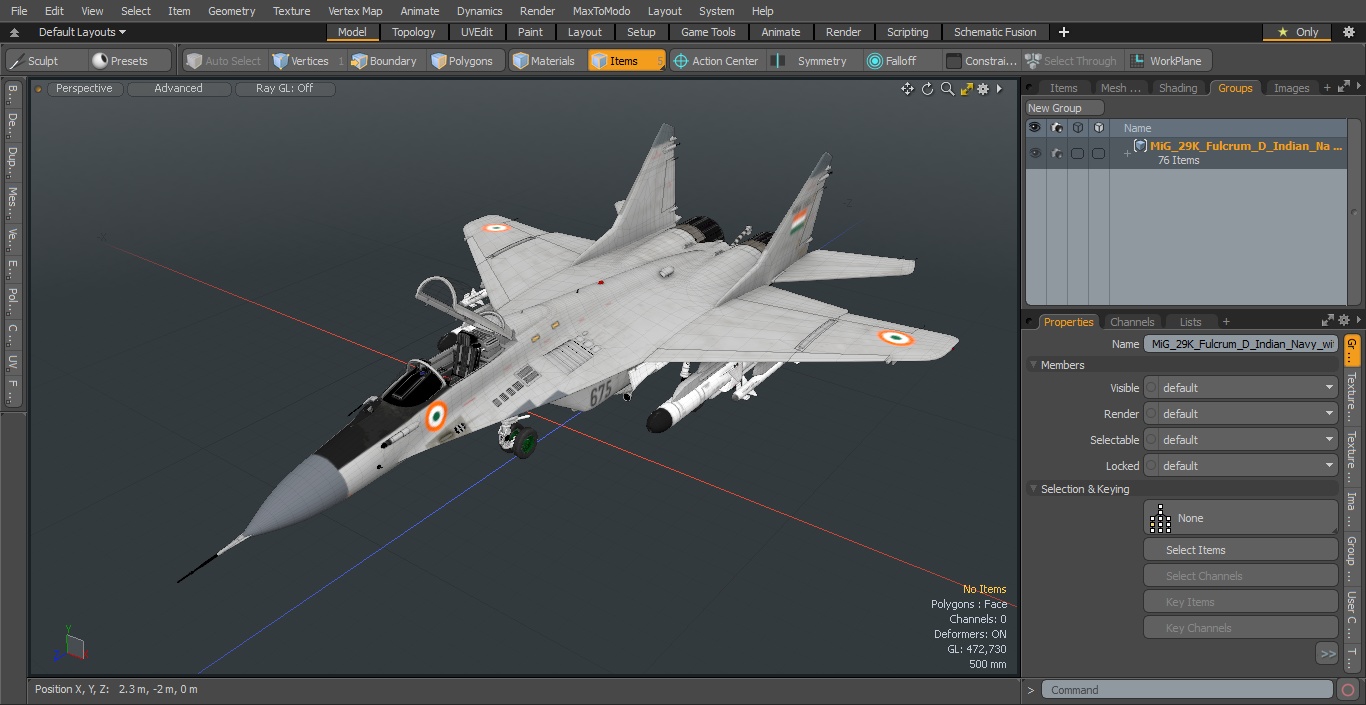Collapse the Members section

[1034, 365]
